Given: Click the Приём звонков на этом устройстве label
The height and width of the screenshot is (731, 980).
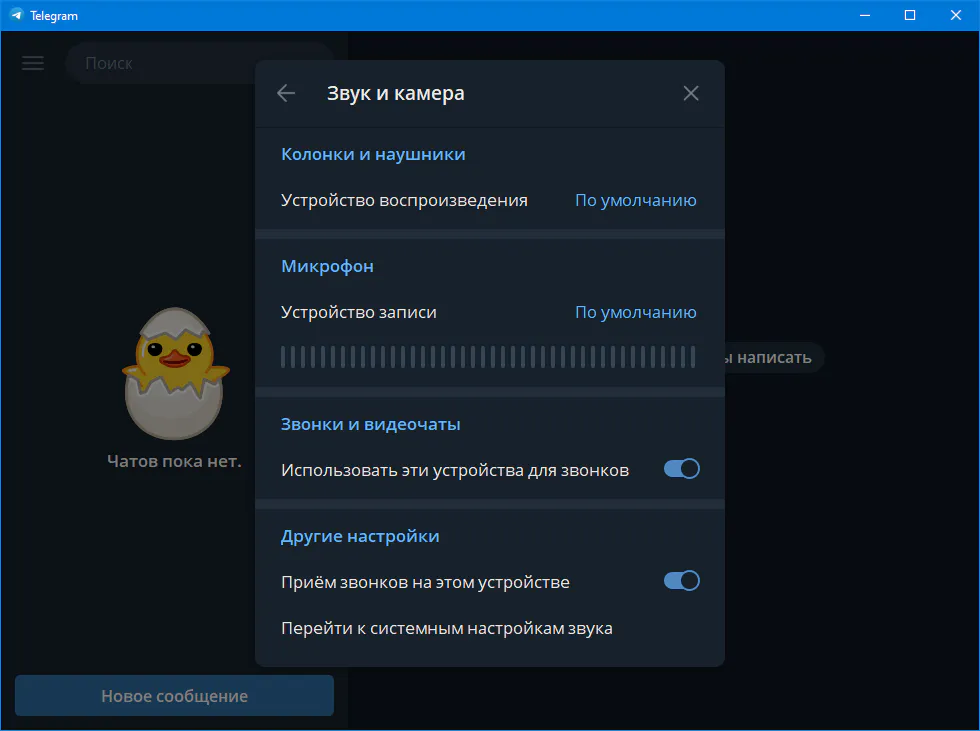Looking at the screenshot, I should tap(425, 581).
